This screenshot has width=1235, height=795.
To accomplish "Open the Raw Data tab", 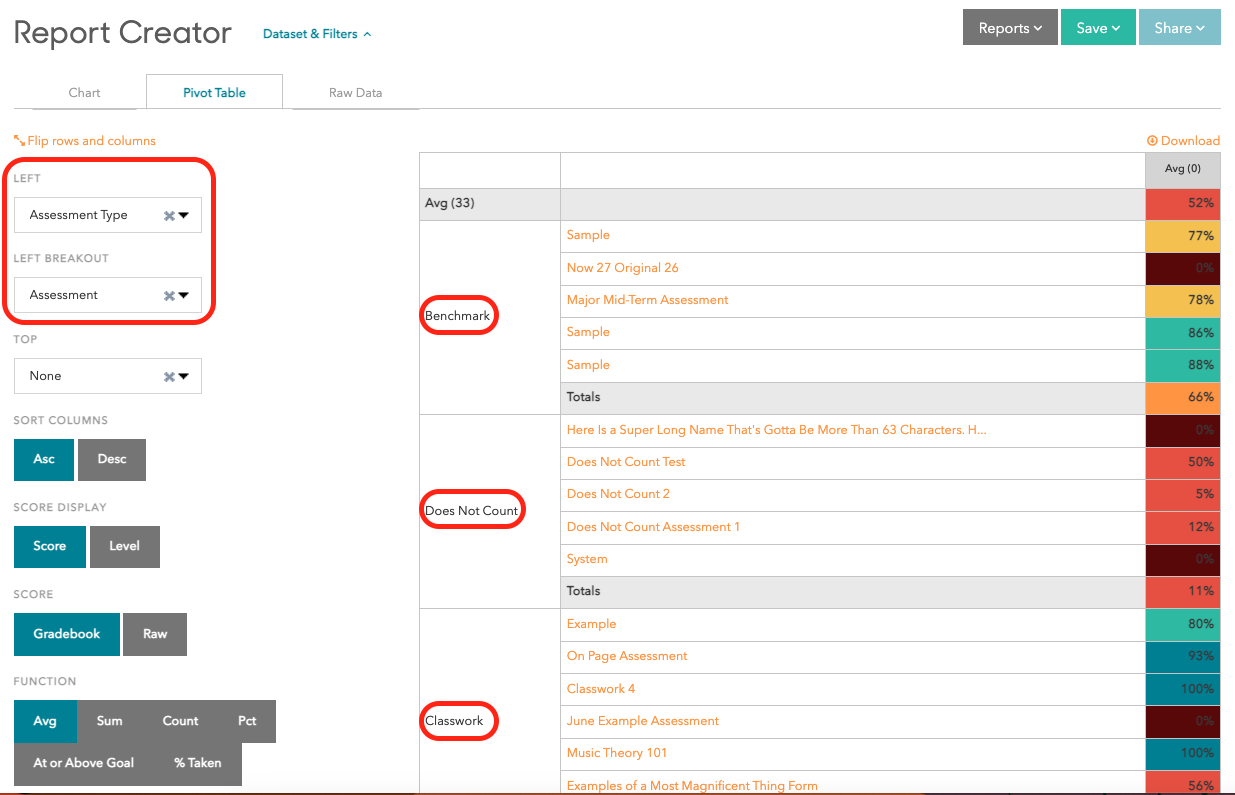I will tap(355, 93).
